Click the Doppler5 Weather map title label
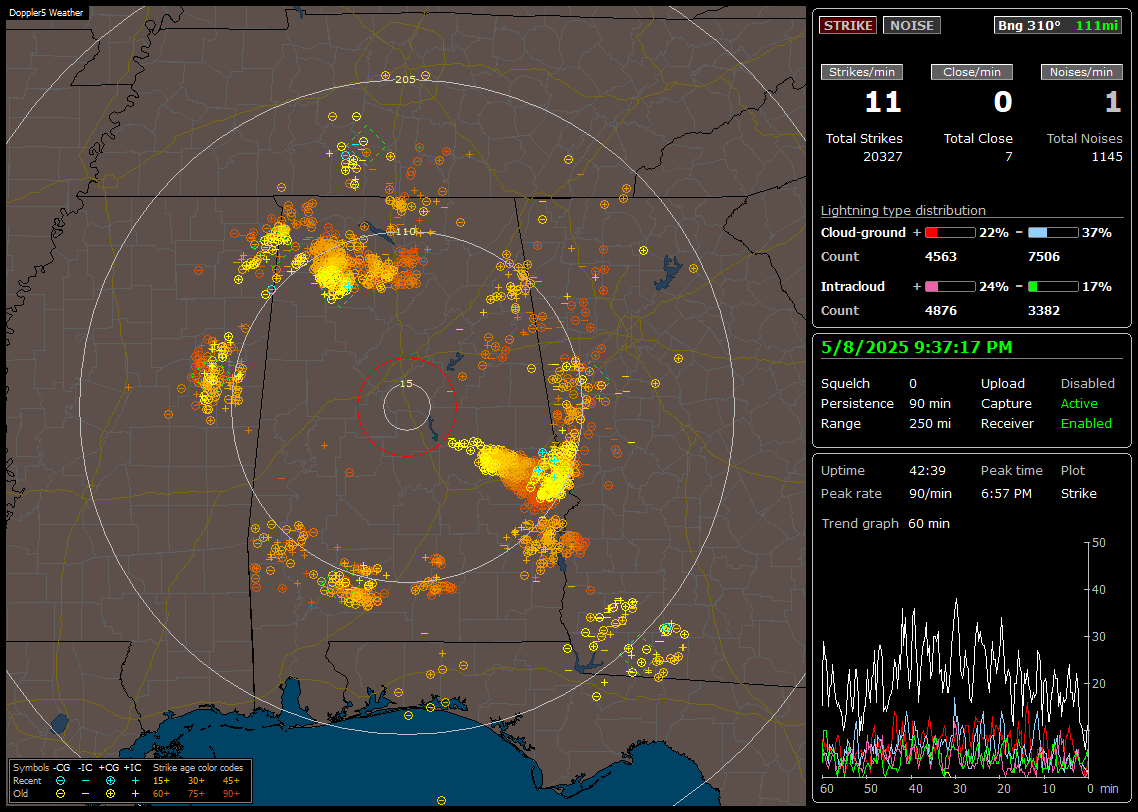 point(46,13)
